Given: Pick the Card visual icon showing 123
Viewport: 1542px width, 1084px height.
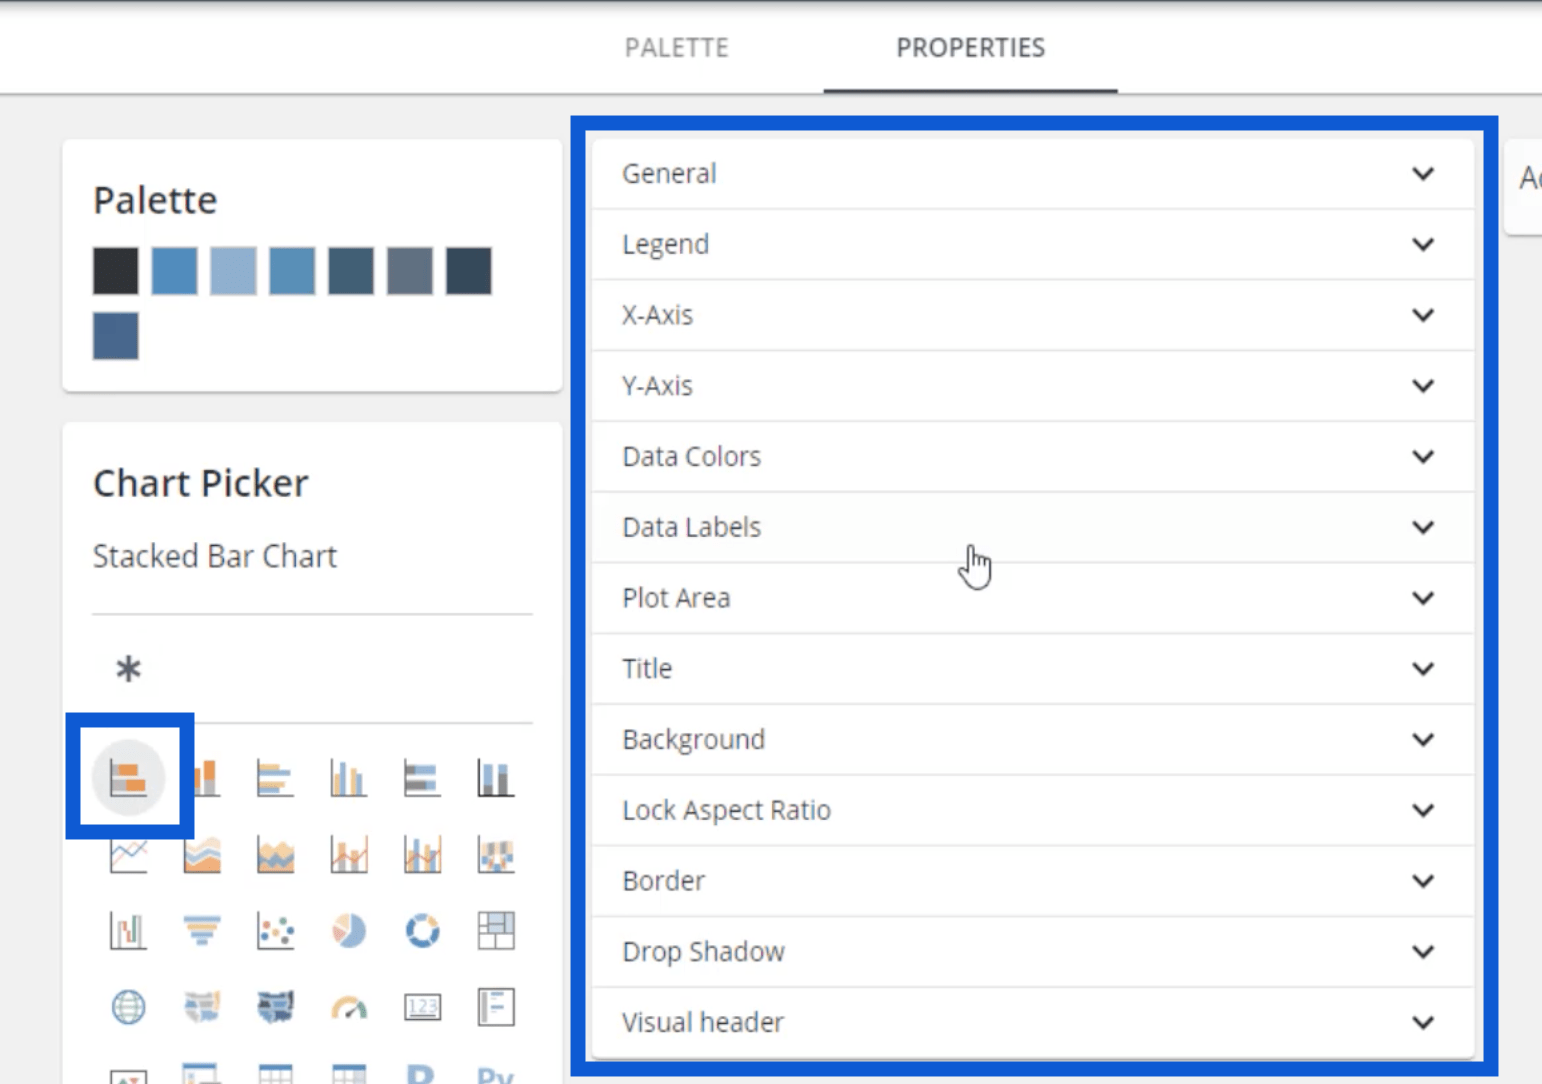Looking at the screenshot, I should pos(422,1007).
